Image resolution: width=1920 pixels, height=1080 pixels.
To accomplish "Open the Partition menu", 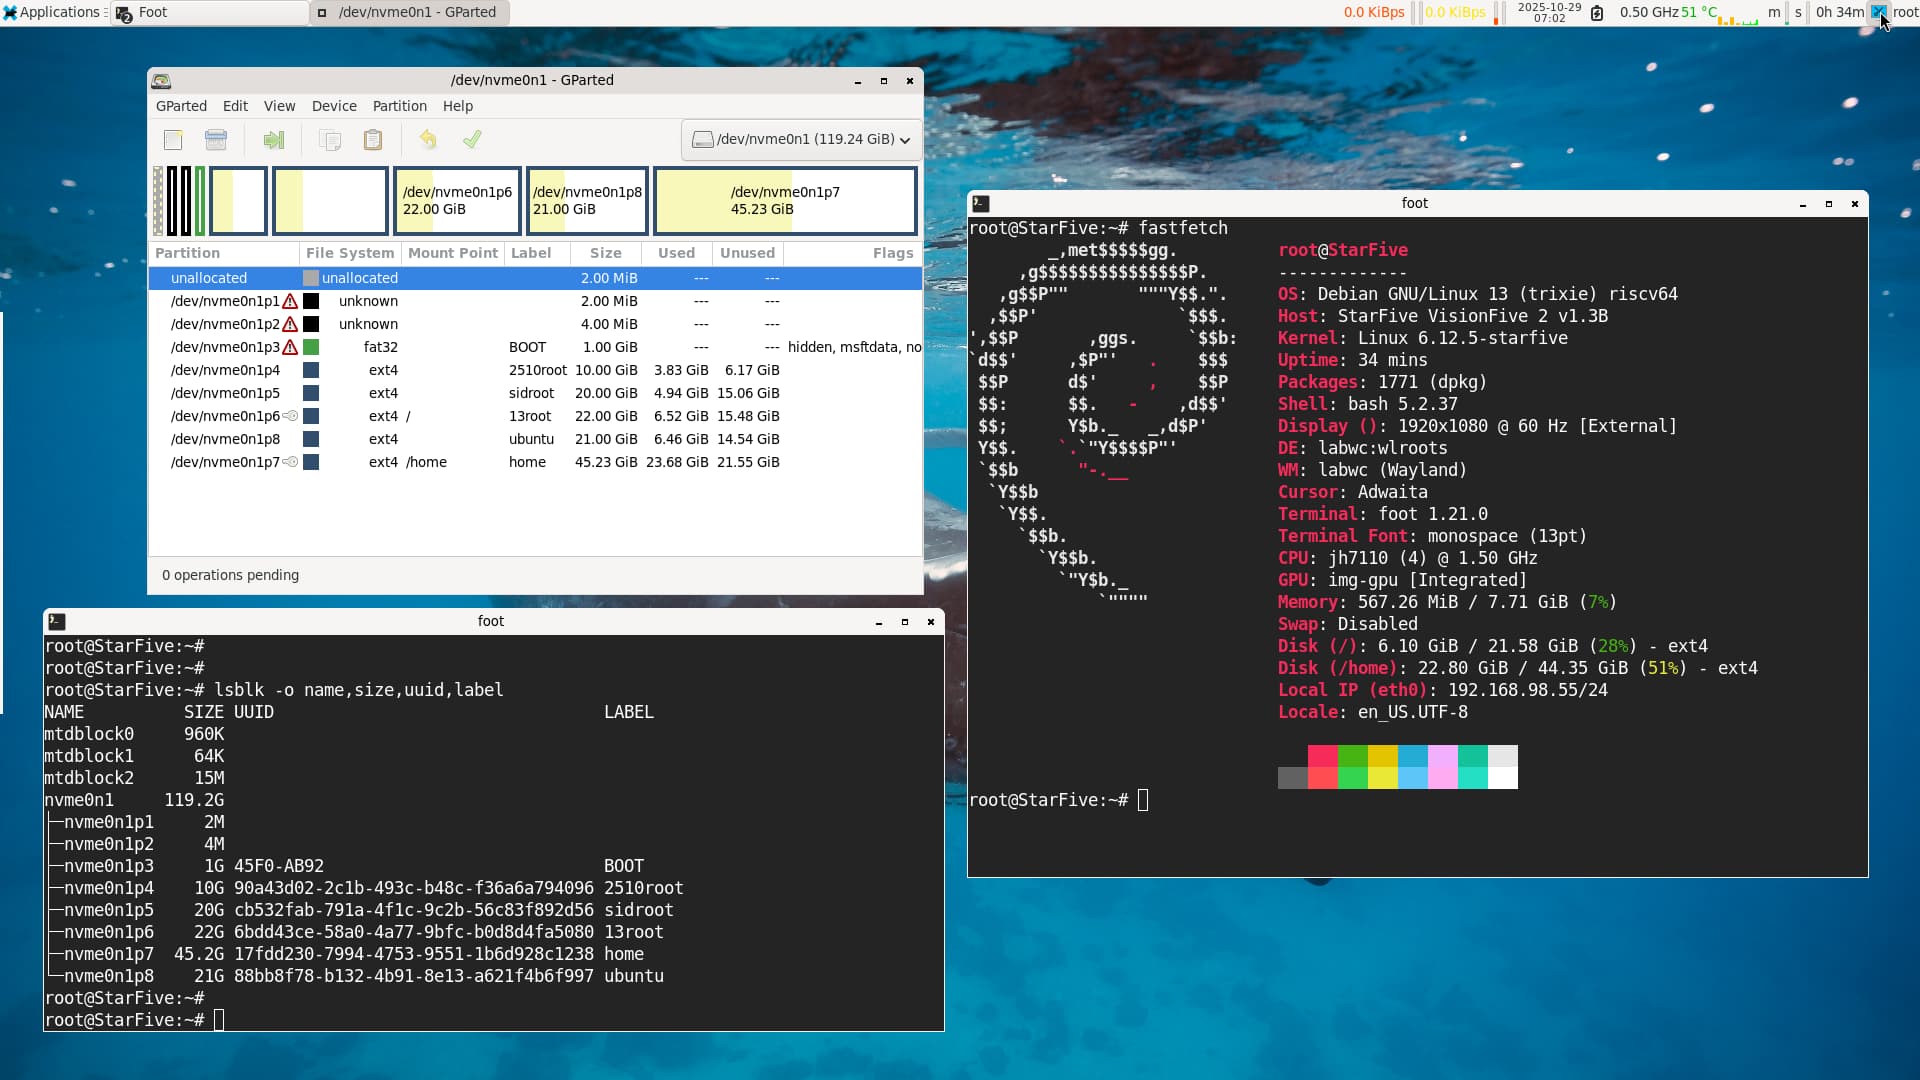I will tap(399, 106).
